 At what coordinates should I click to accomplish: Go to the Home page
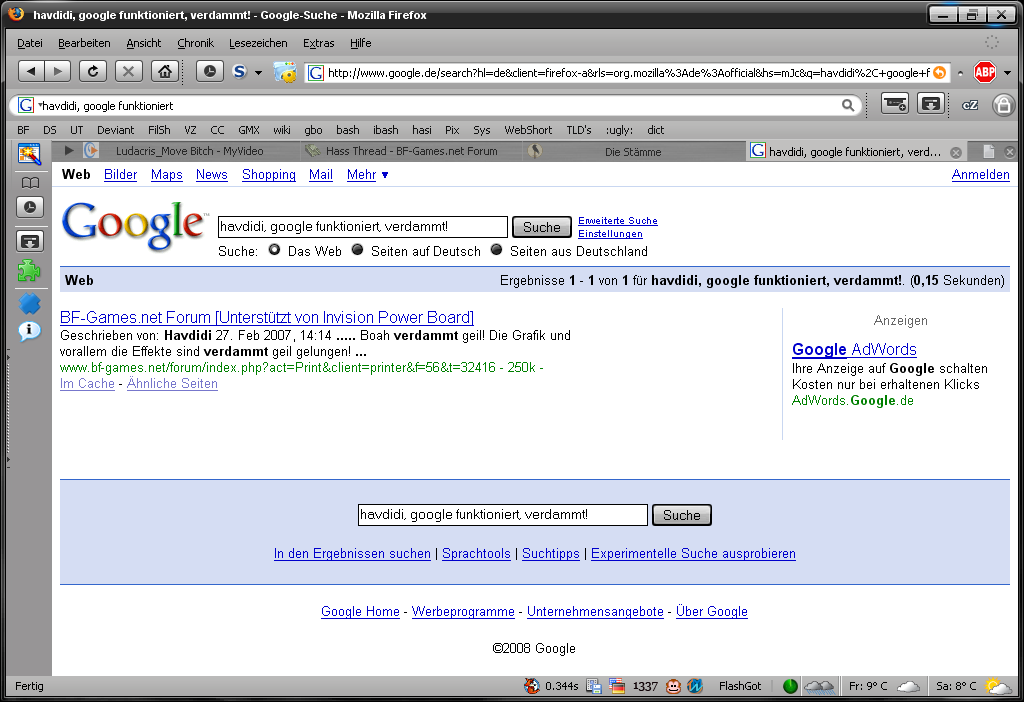(x=165, y=71)
